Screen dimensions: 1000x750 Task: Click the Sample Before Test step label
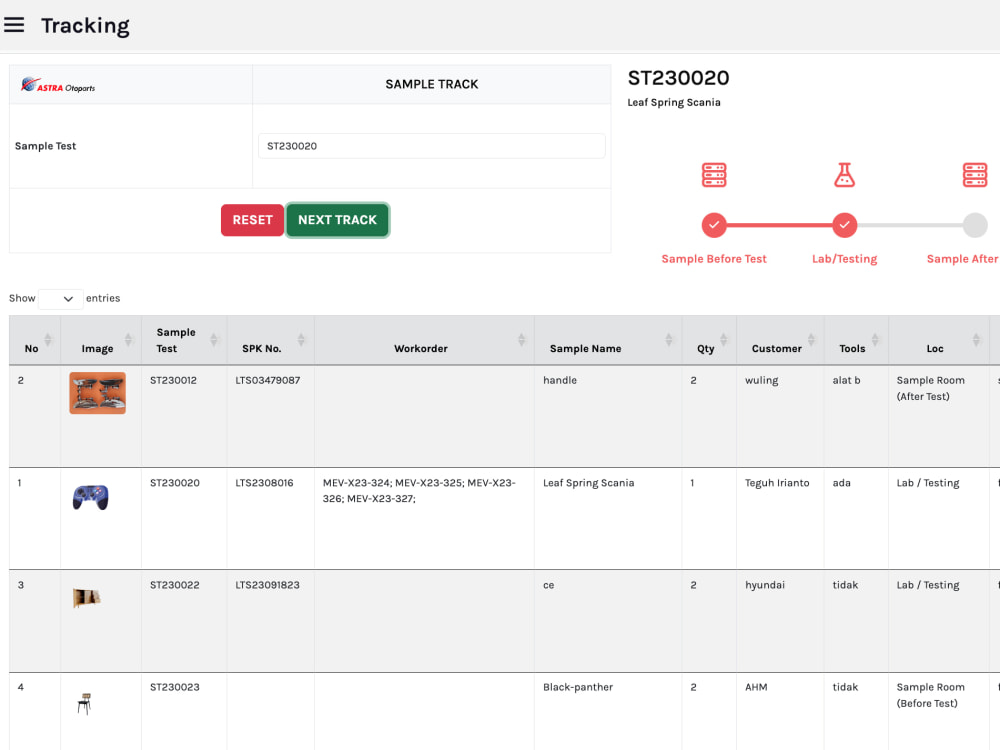(714, 259)
